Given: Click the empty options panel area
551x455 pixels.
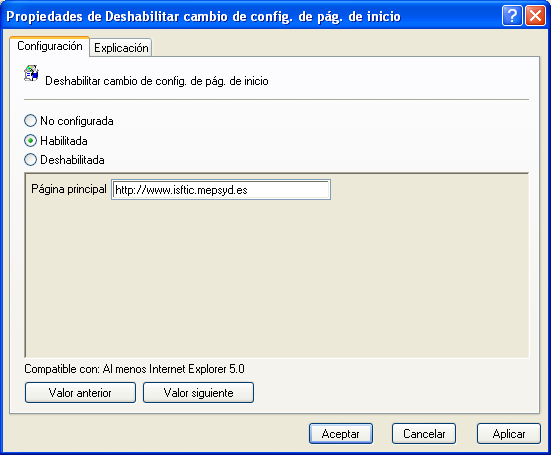Looking at the screenshot, I should pyautogui.click(x=277, y=278).
